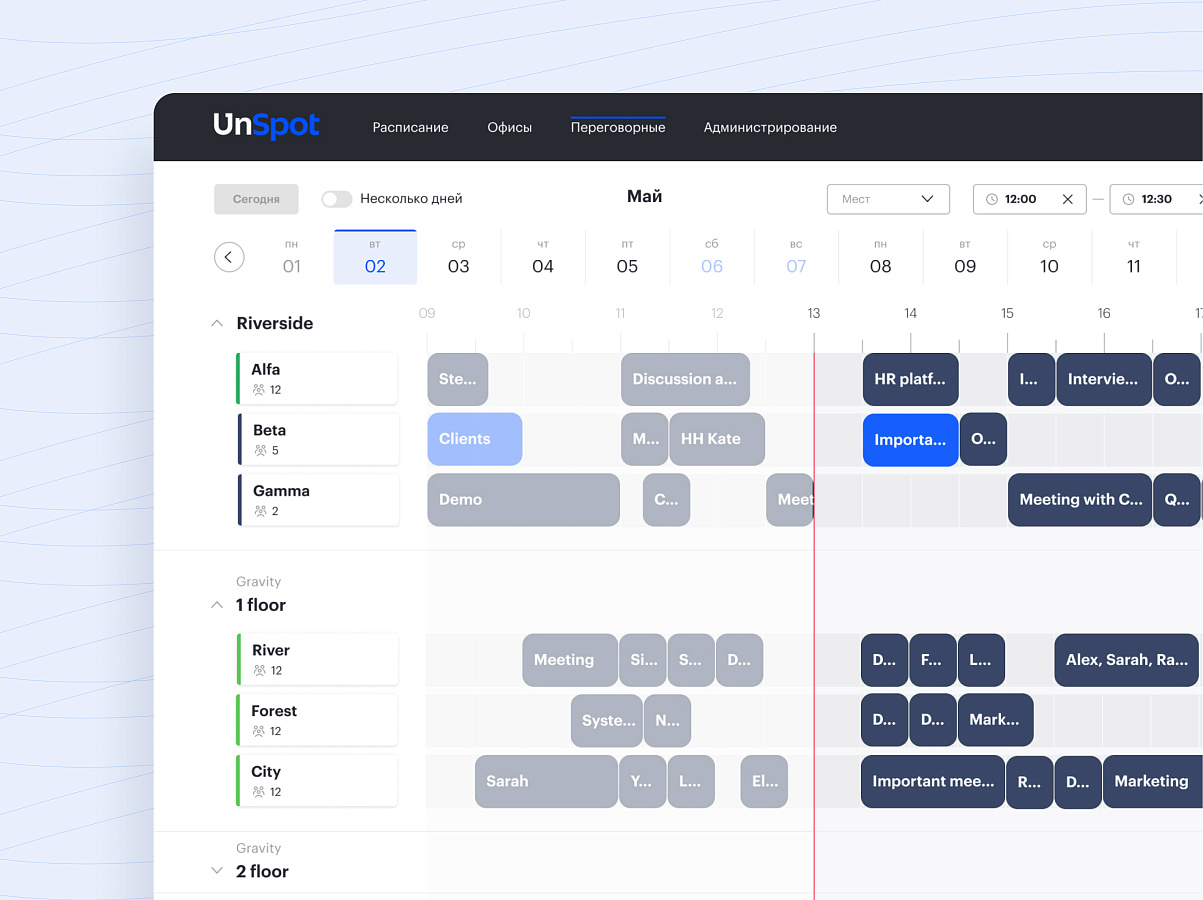Open the HH Kate booking in Beta
The image size is (1203, 900).
click(717, 439)
